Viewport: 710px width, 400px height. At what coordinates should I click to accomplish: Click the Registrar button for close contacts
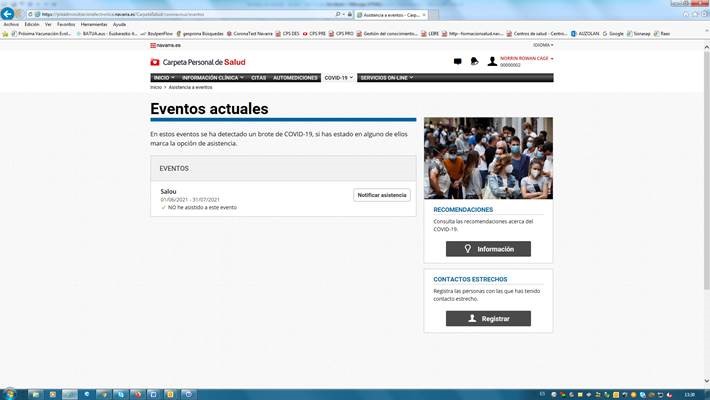pos(488,318)
